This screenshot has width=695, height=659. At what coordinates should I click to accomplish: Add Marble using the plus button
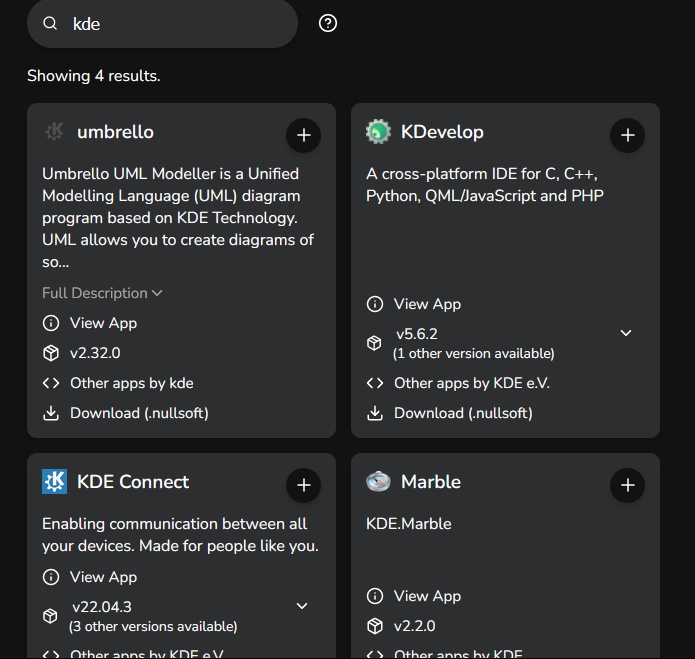point(627,486)
